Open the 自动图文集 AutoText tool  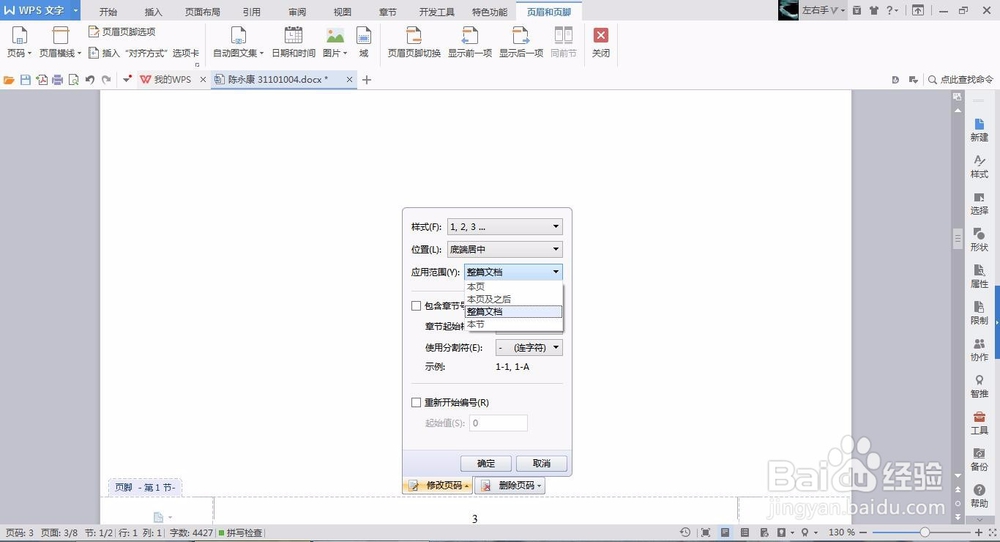tap(238, 43)
